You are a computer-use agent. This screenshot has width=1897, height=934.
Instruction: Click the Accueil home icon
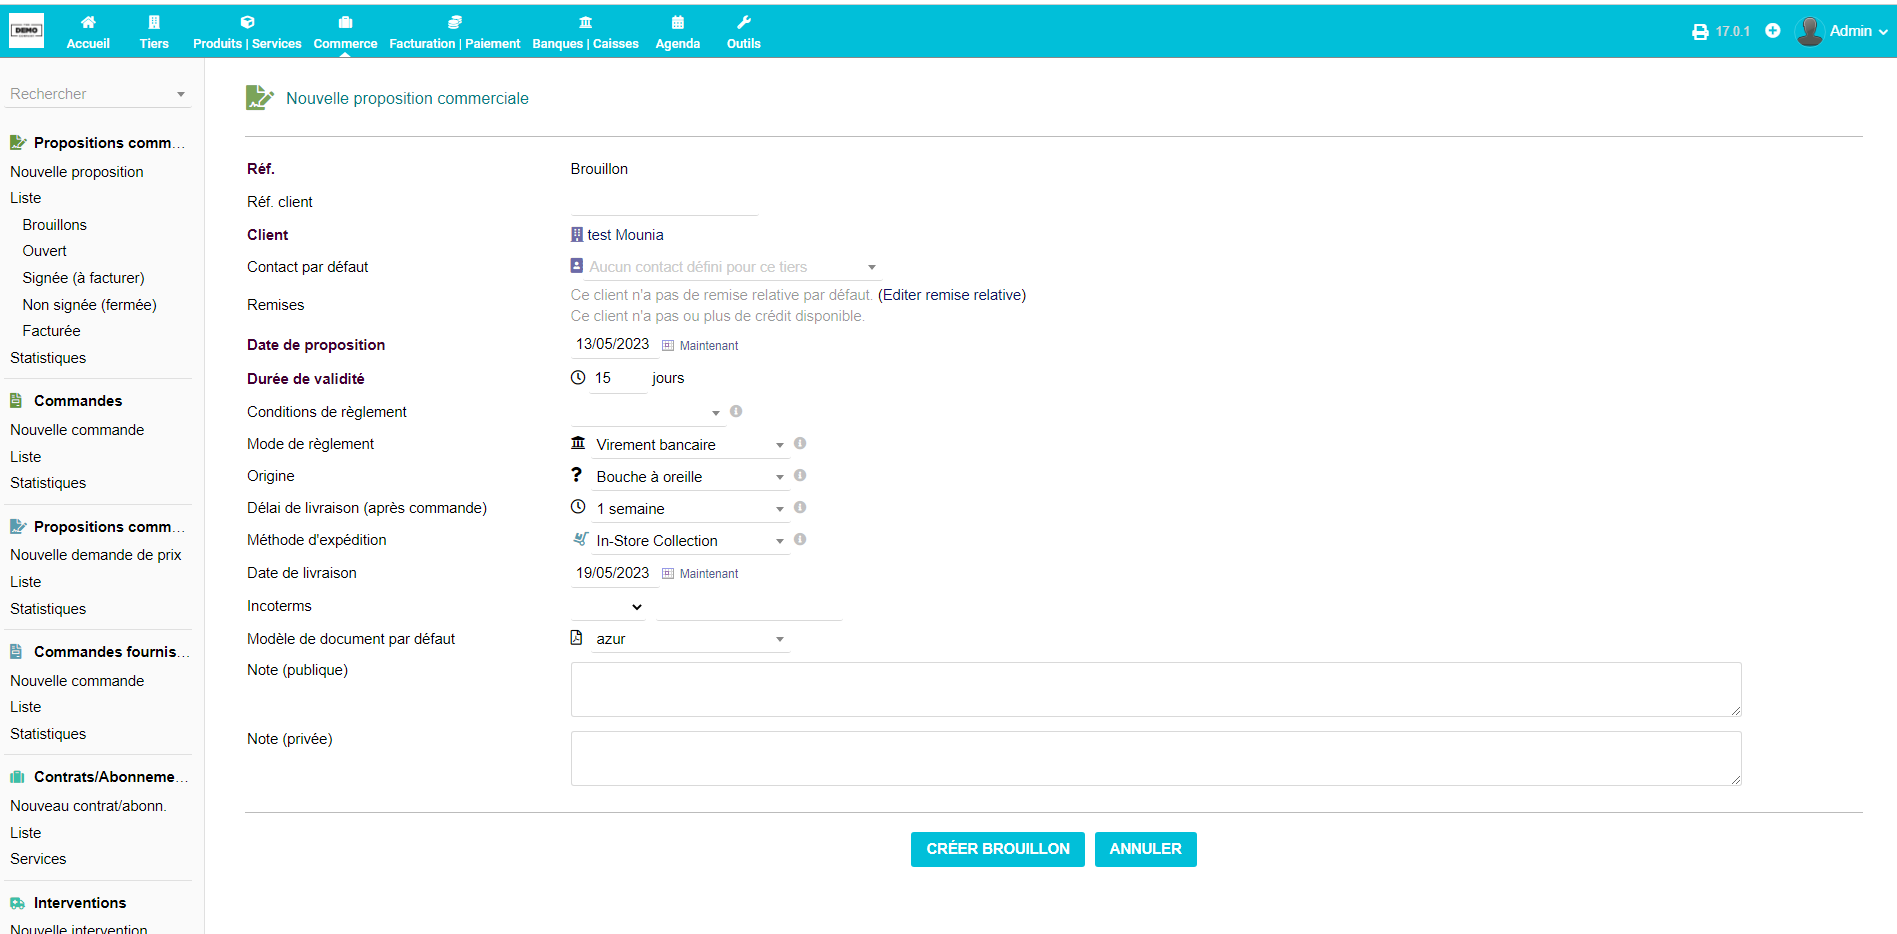coord(88,23)
